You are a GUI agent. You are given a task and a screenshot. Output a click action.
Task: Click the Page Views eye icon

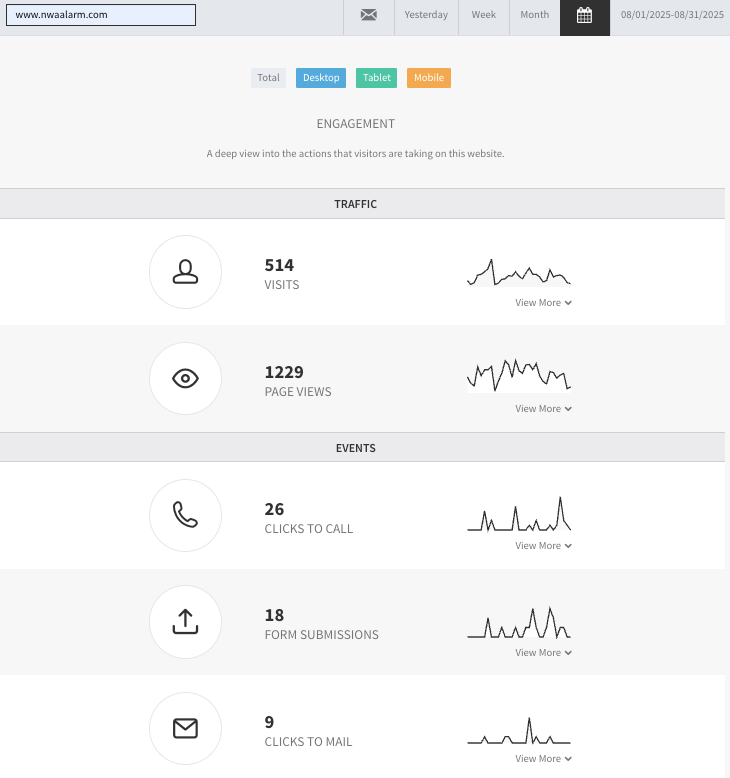(186, 379)
